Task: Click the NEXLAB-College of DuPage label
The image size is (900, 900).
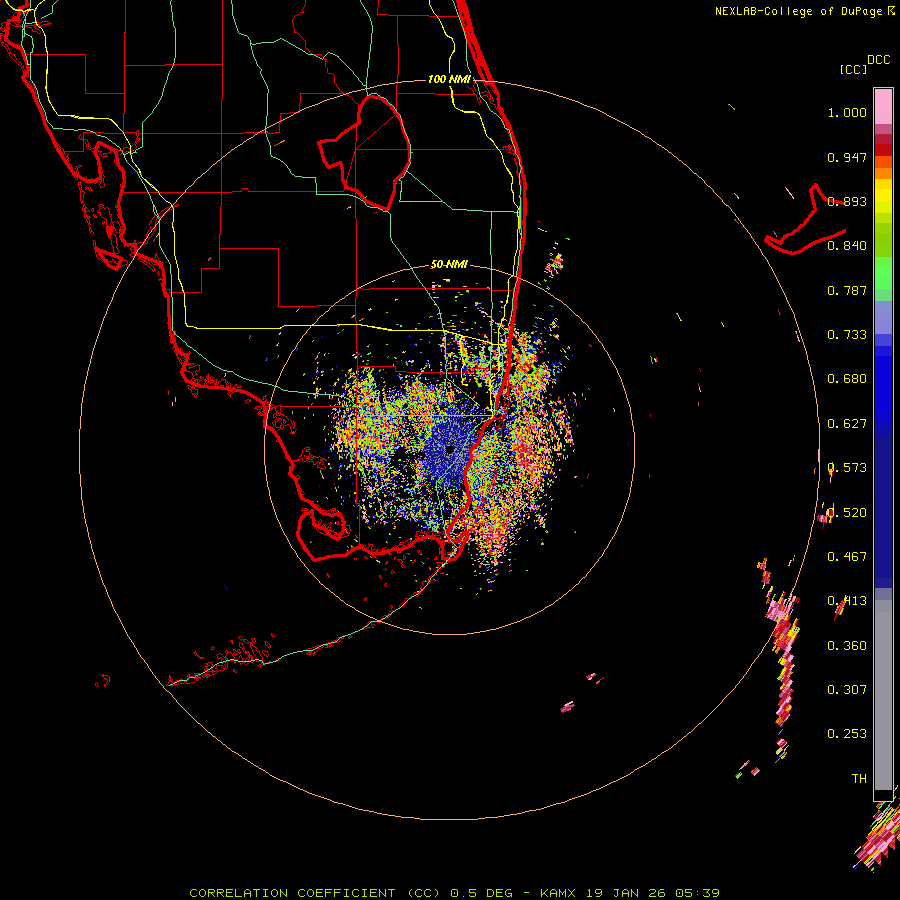Action: [x=798, y=11]
